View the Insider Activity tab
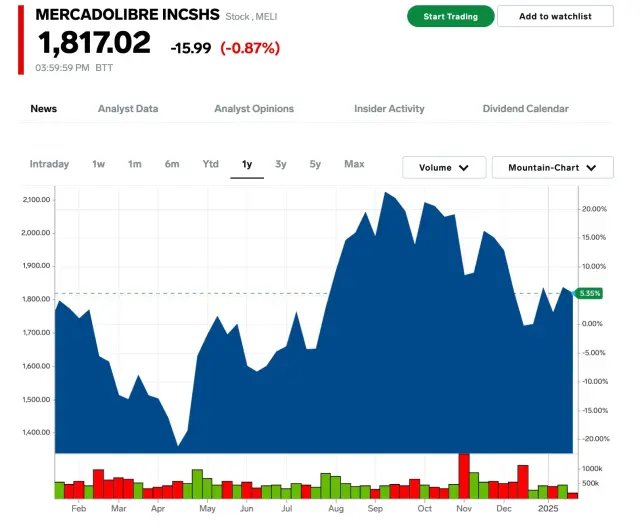Image resolution: width=640 pixels, height=530 pixels. [x=389, y=109]
